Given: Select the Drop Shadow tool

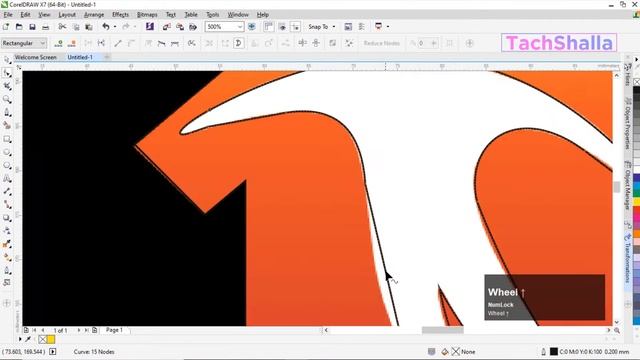Looking at the screenshot, I should coord(7,218).
